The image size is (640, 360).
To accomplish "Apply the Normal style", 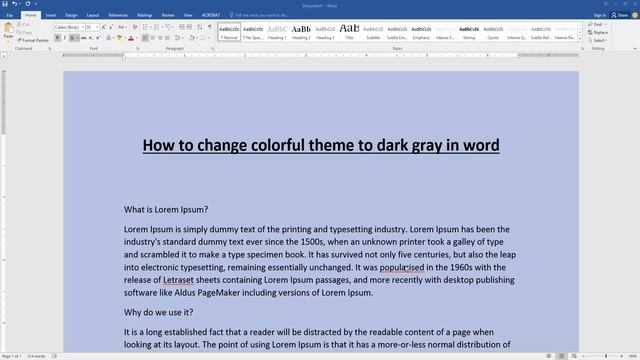I will [x=229, y=32].
